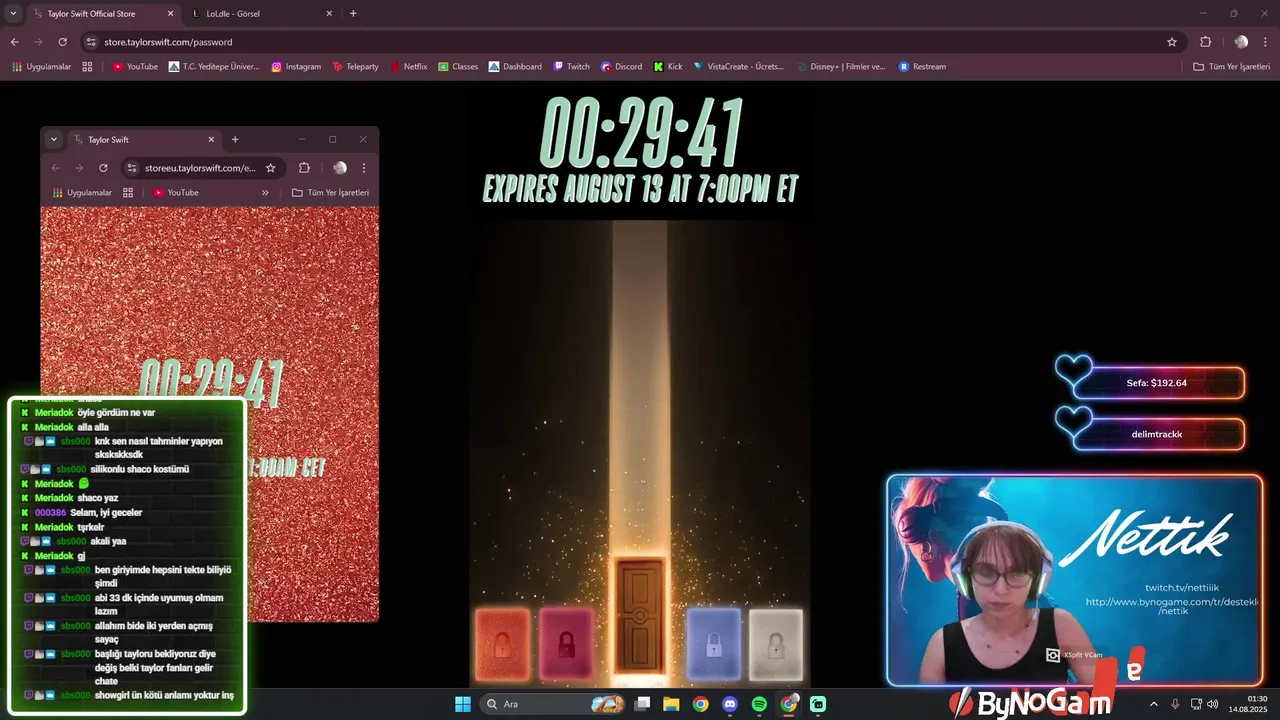1280x720 pixels.
Task: Open the profile avatar in main browser
Action: [x=1241, y=42]
